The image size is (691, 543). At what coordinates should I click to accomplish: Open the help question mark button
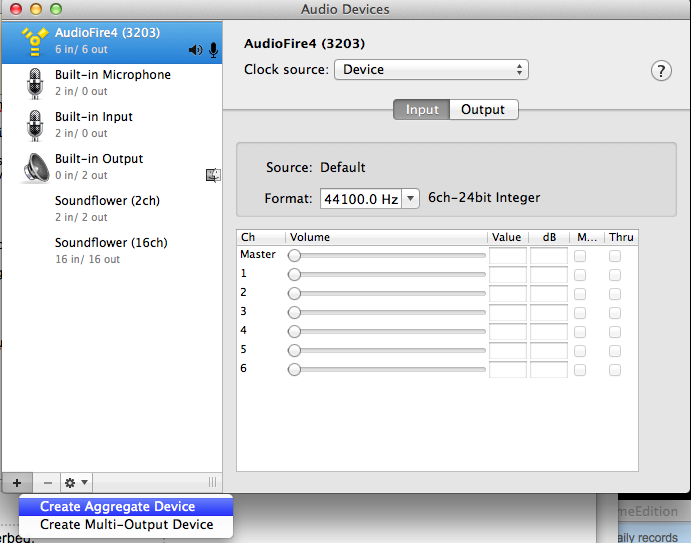point(661,71)
